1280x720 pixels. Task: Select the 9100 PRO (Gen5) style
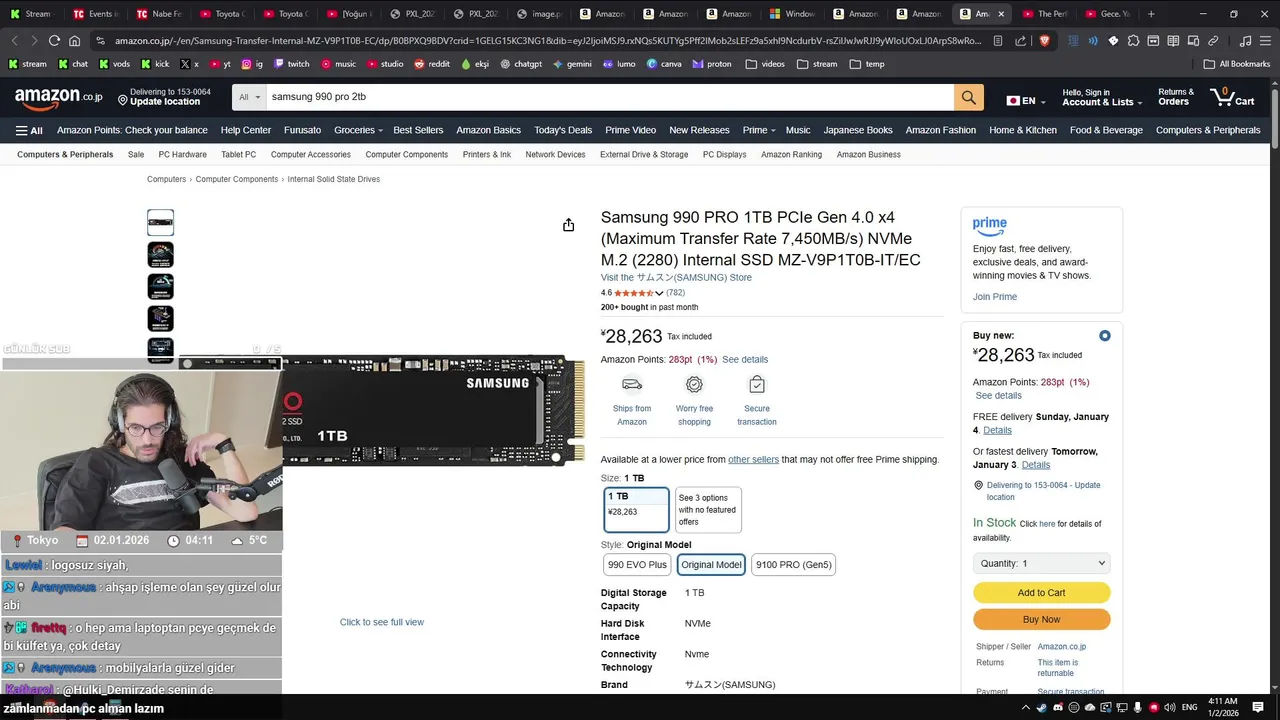coord(793,565)
